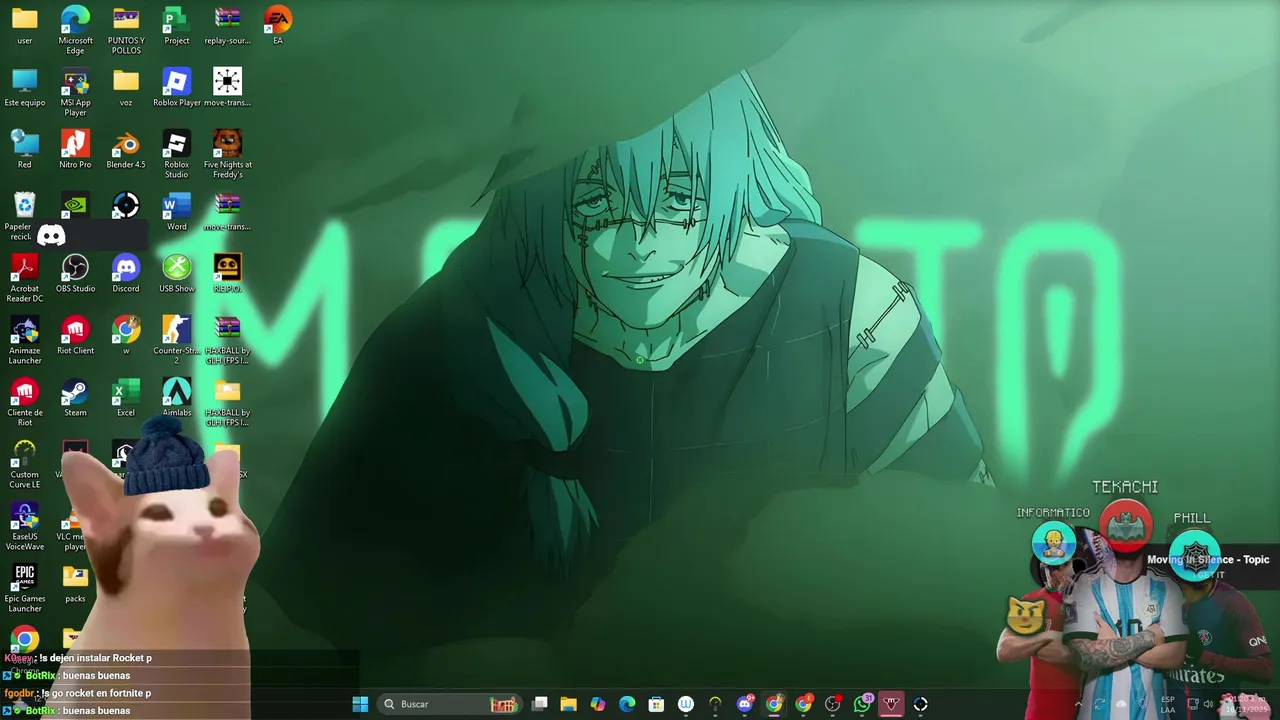Select the NVIDIA desktop icon
The width and height of the screenshot is (1280, 720).
[75, 206]
